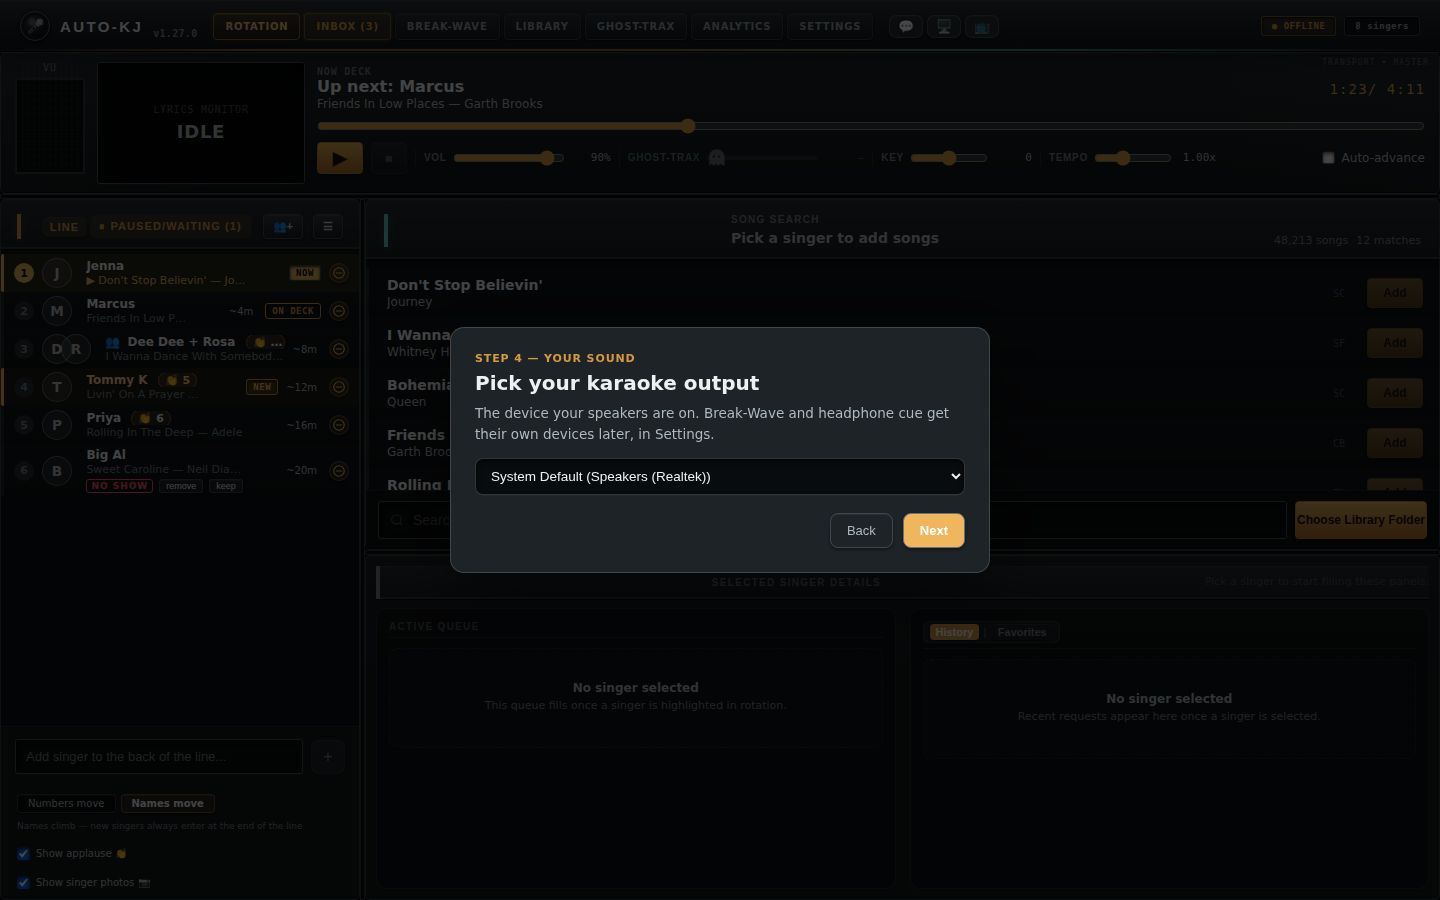Click the plus button to add singer
Viewport: 1440px width, 900px height.
(328, 757)
